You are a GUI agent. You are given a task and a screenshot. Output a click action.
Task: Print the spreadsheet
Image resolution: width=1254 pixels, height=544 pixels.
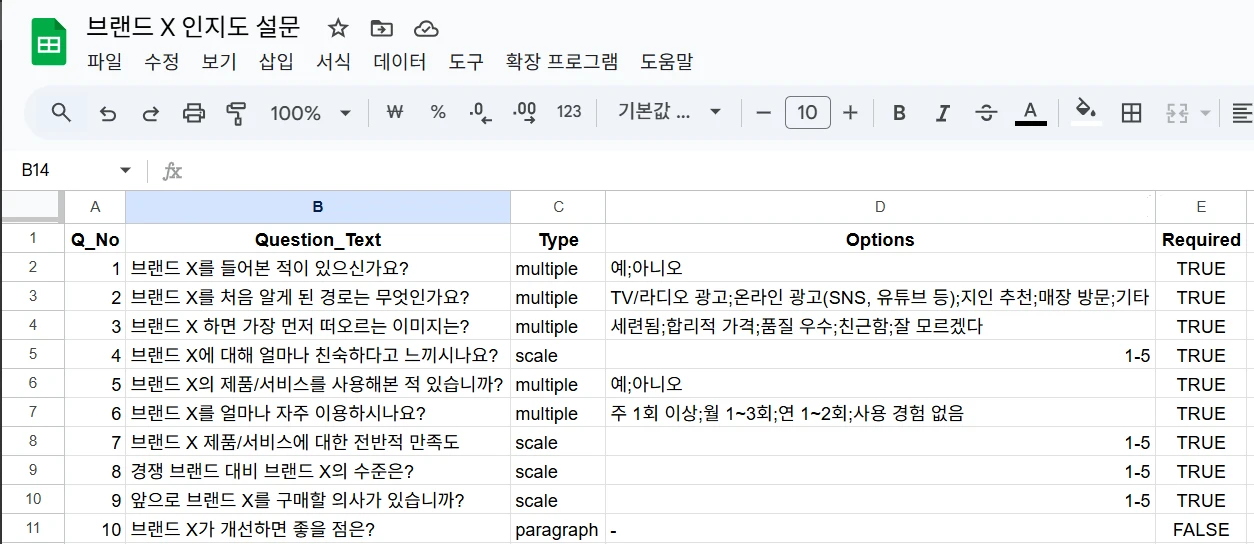pyautogui.click(x=194, y=113)
